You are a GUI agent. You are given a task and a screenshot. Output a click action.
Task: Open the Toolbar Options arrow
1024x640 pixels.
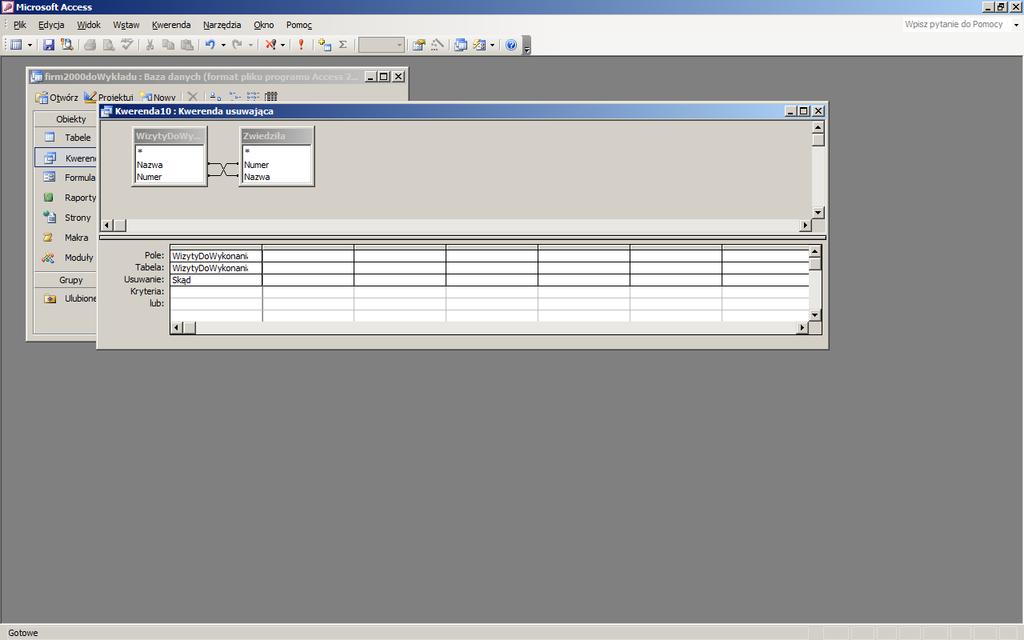tap(527, 45)
